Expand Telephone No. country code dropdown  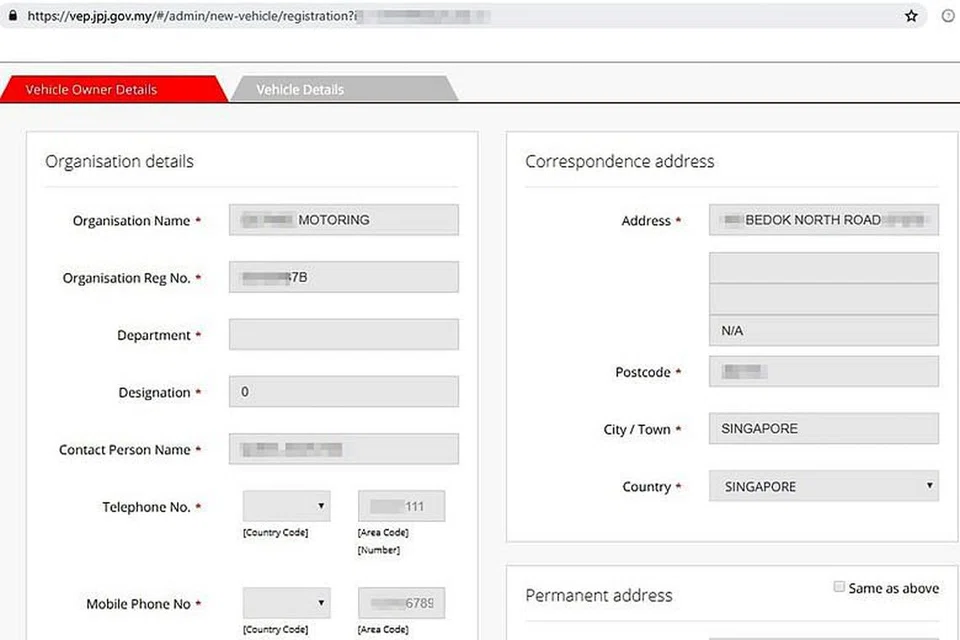click(286, 506)
